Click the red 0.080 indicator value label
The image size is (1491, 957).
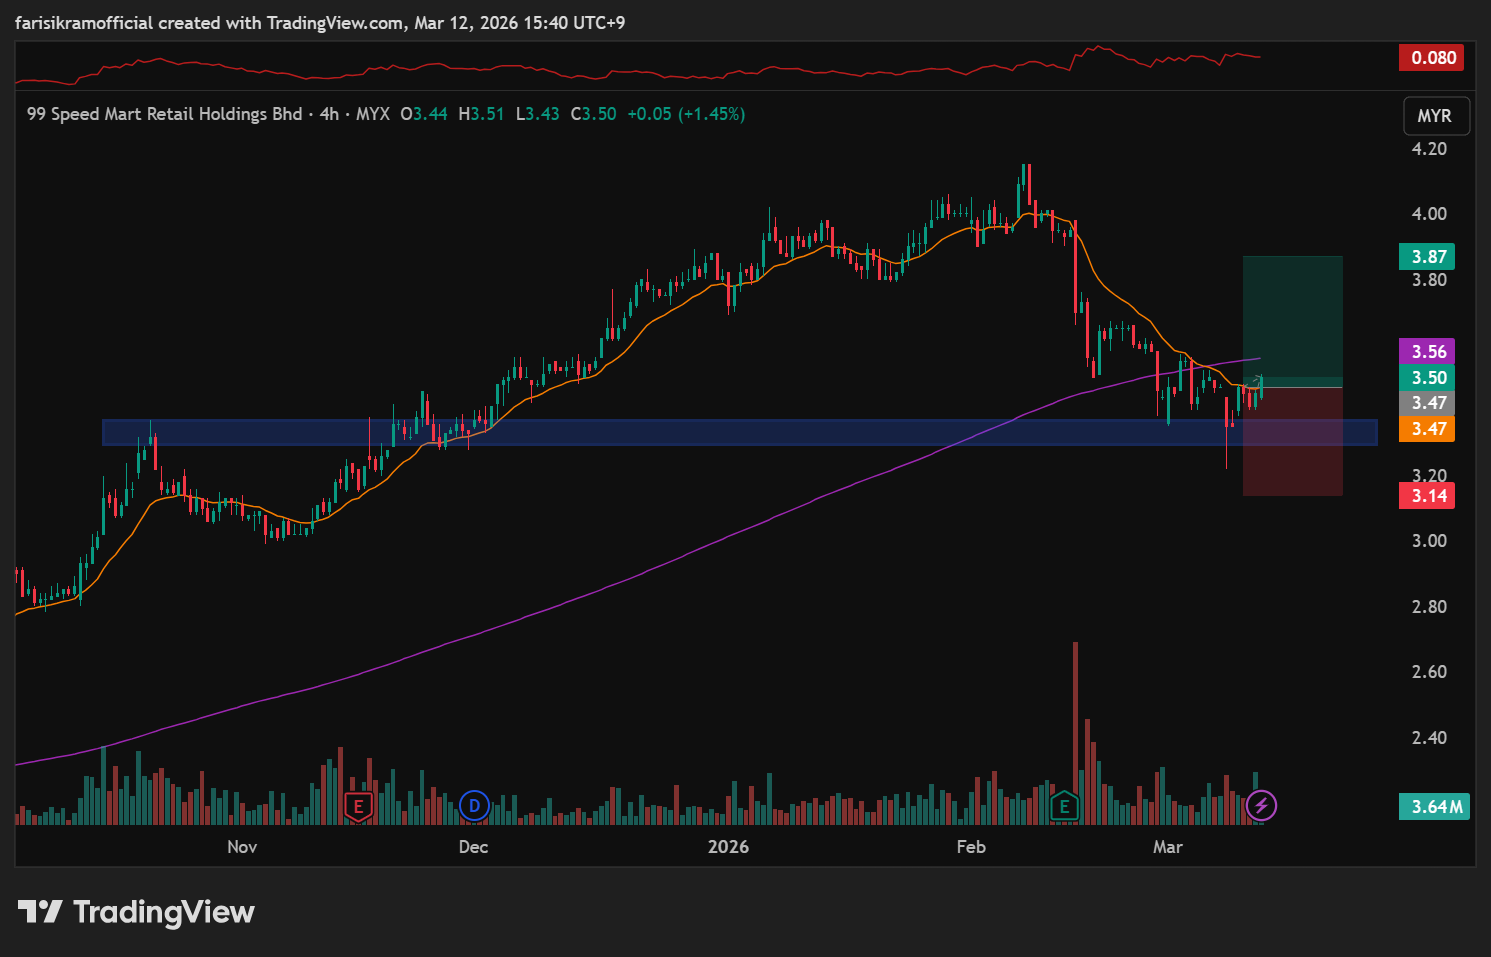click(x=1432, y=58)
